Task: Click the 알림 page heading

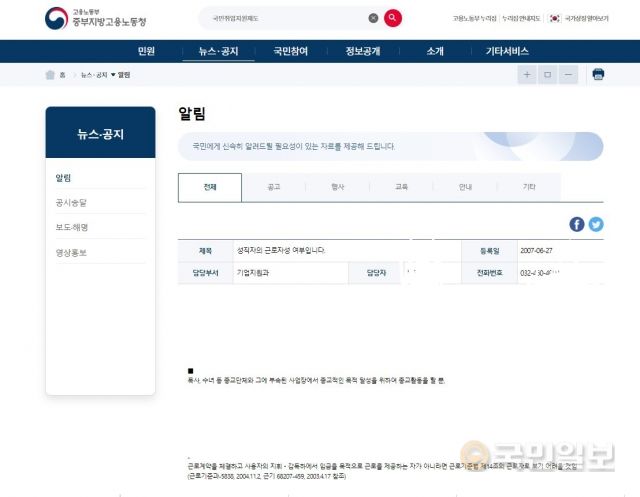Action: pyautogui.click(x=192, y=113)
